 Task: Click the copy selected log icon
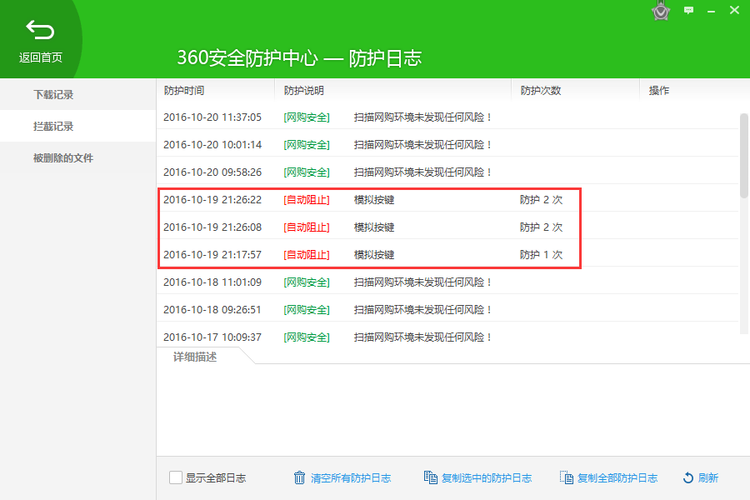430,478
